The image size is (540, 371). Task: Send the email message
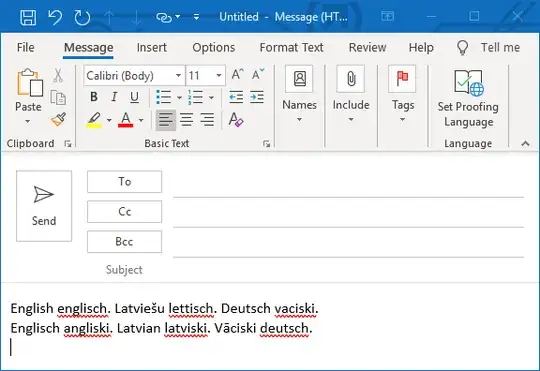coord(44,206)
